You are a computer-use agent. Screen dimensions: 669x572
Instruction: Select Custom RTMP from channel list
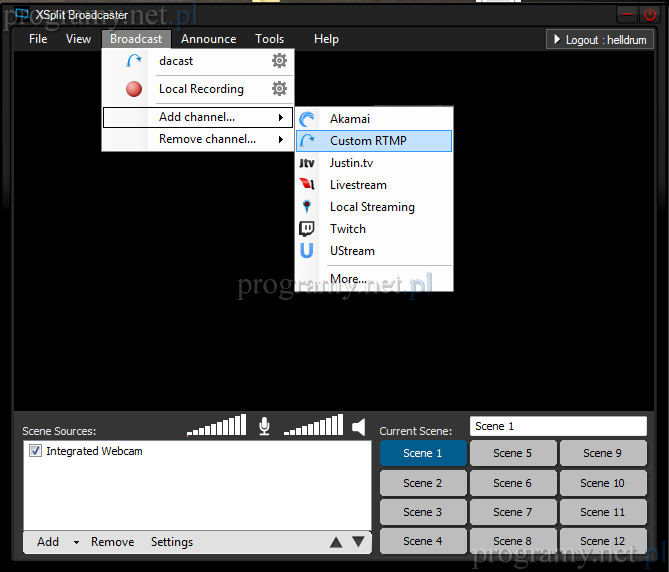pos(368,141)
